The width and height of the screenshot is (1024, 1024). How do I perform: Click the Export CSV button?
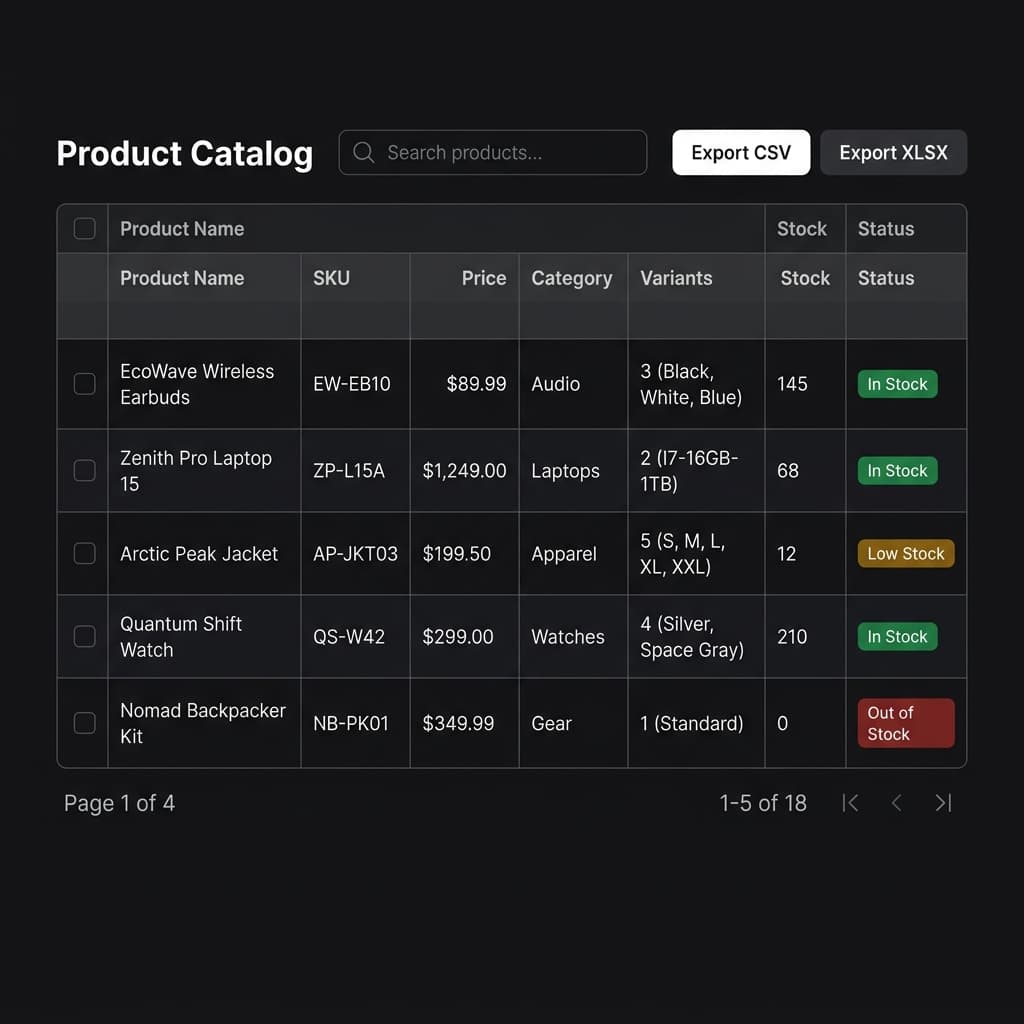coord(741,152)
